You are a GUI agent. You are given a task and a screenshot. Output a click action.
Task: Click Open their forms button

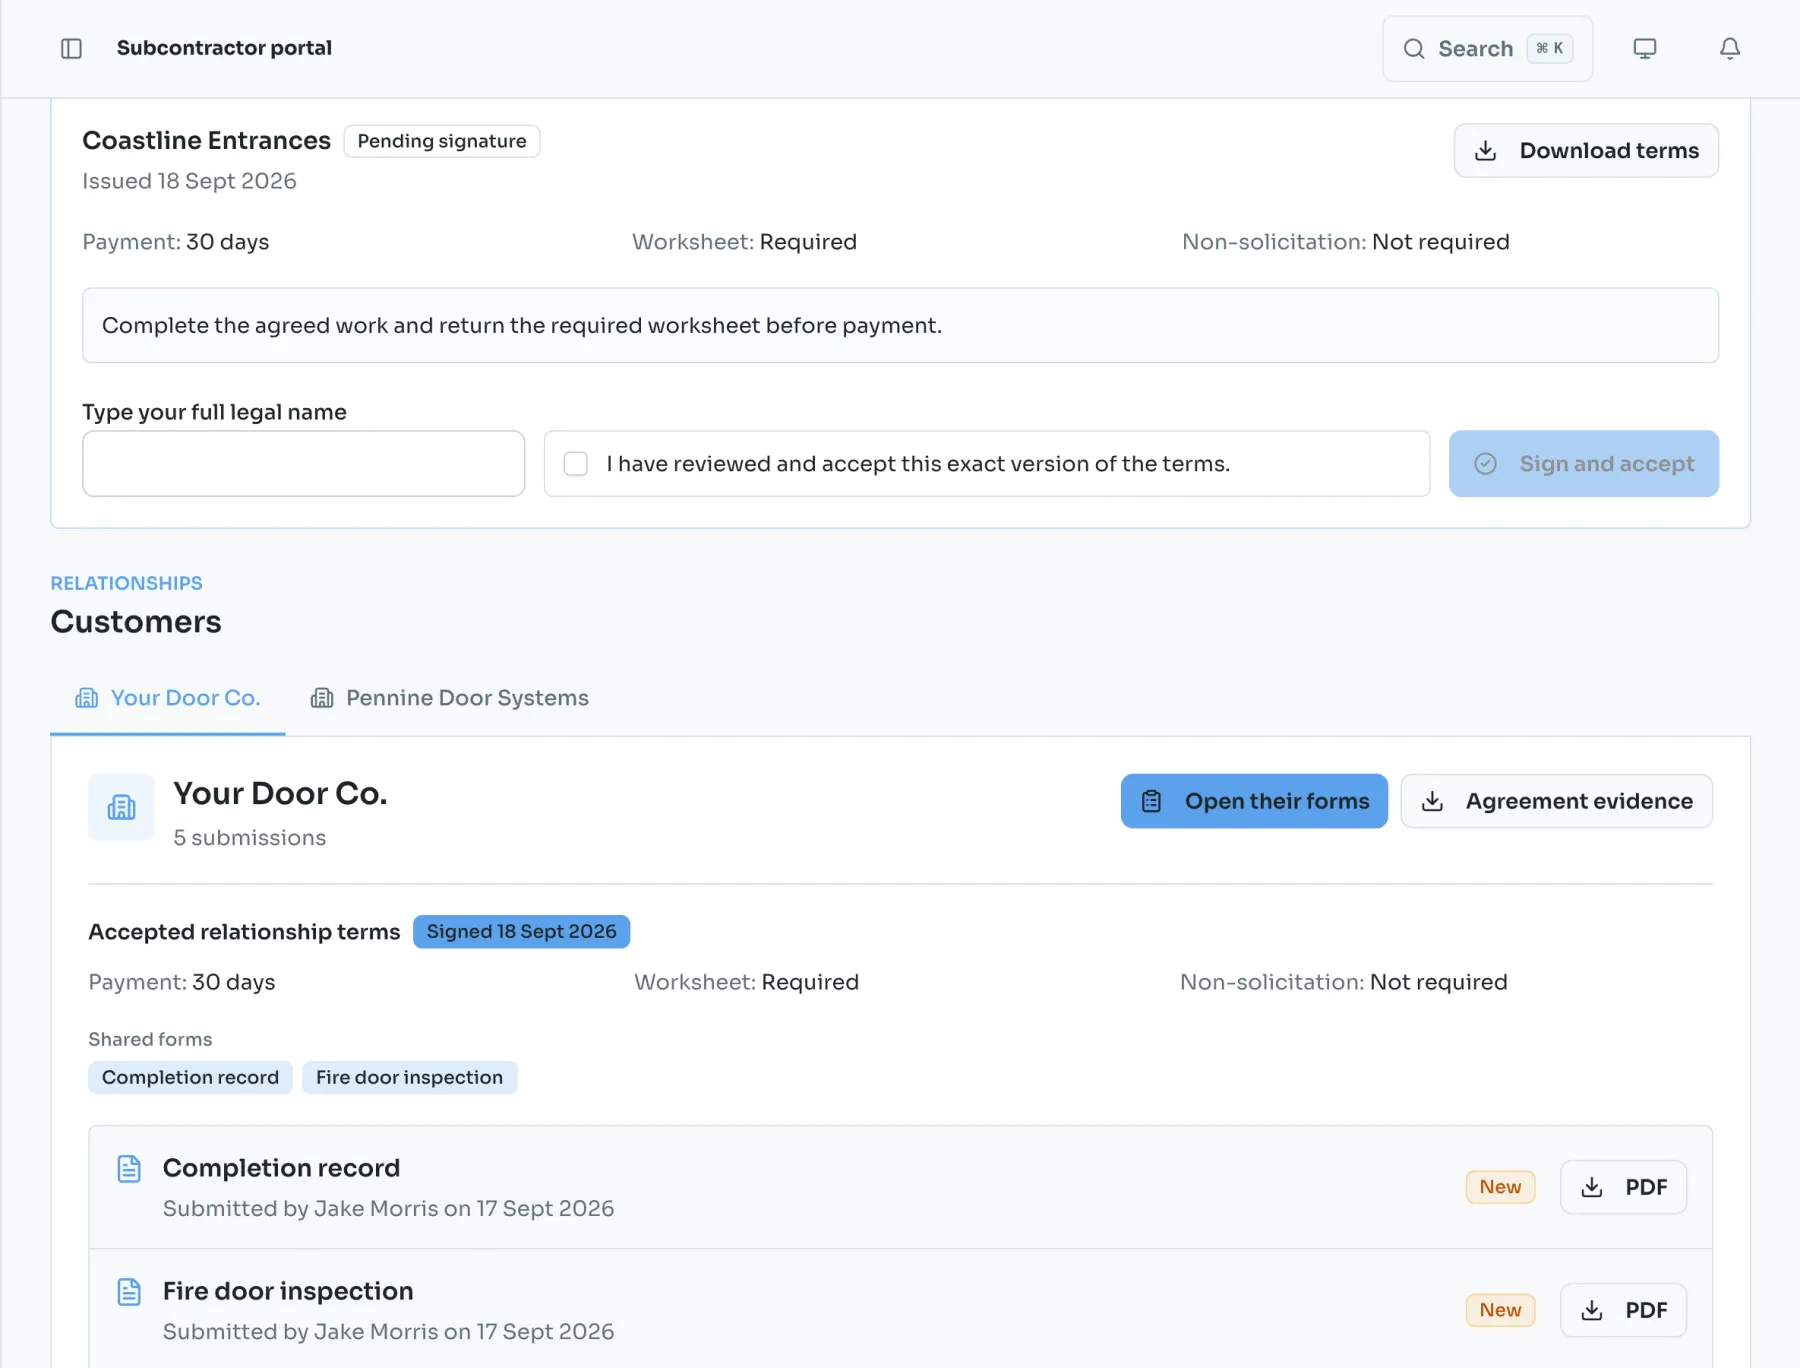(x=1254, y=801)
